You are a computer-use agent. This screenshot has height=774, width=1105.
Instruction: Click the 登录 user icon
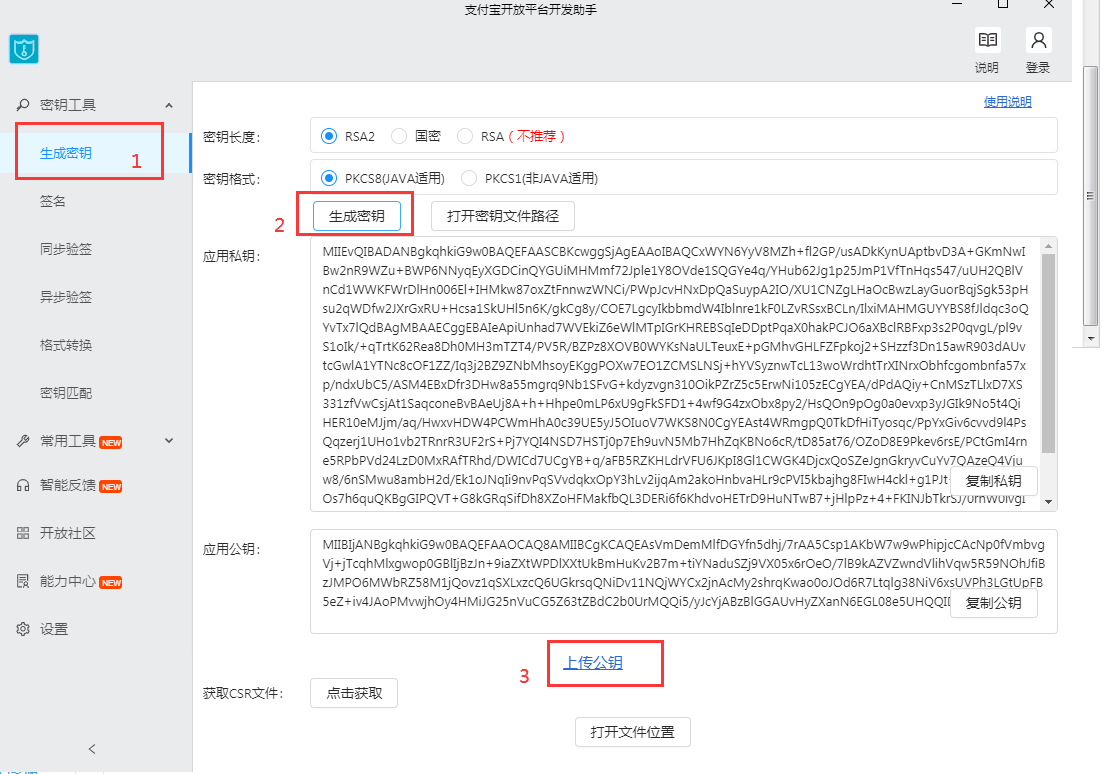[x=1038, y=40]
